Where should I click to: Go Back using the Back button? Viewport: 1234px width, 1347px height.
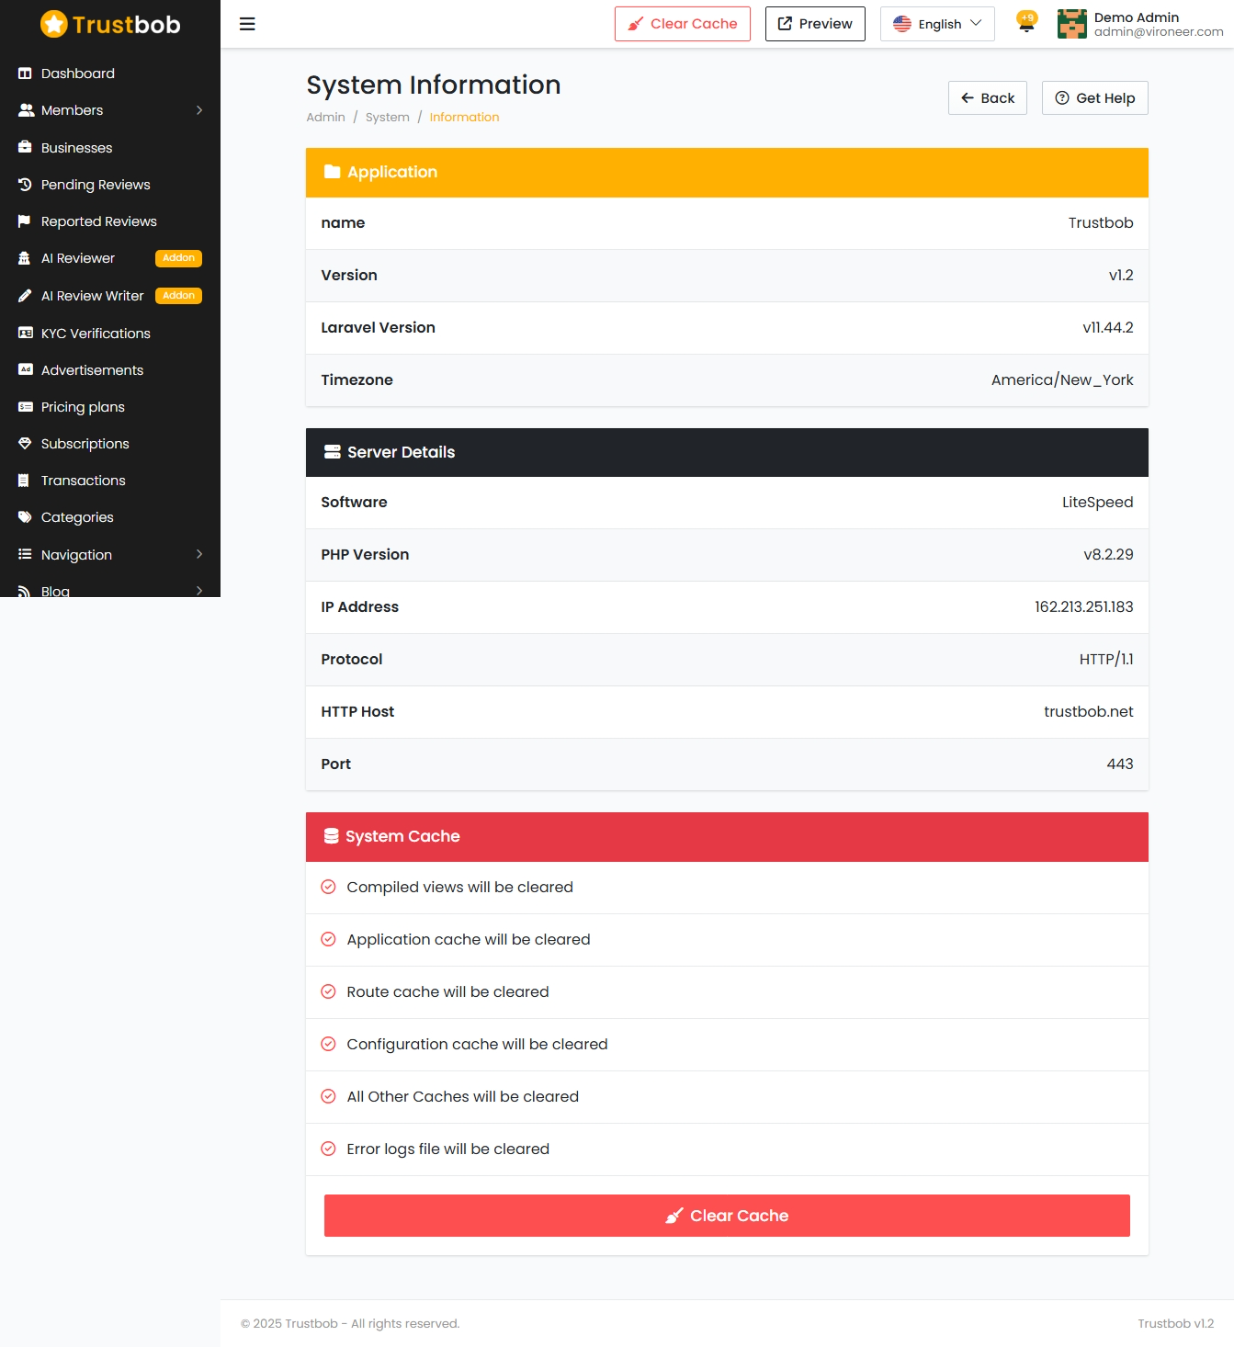987,98
